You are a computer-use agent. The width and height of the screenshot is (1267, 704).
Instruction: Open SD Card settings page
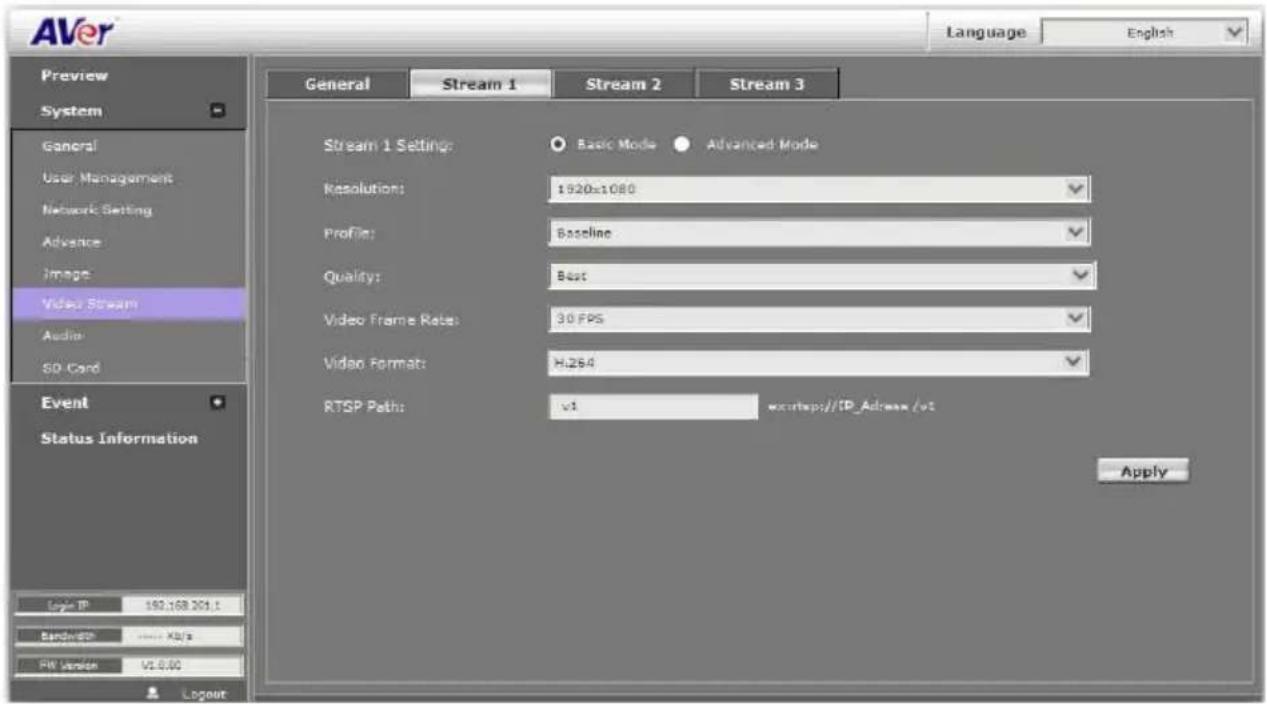pos(71,367)
